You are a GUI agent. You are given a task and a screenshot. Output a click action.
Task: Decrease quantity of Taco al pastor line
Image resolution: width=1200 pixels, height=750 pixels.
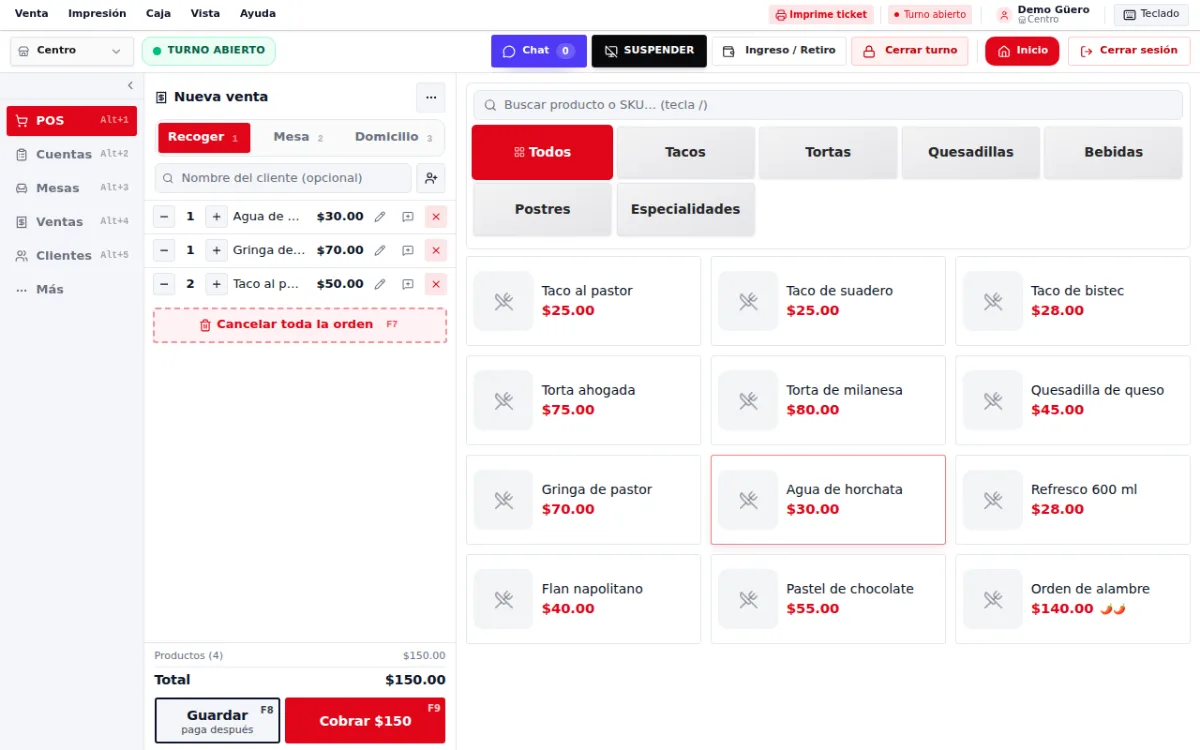164,284
